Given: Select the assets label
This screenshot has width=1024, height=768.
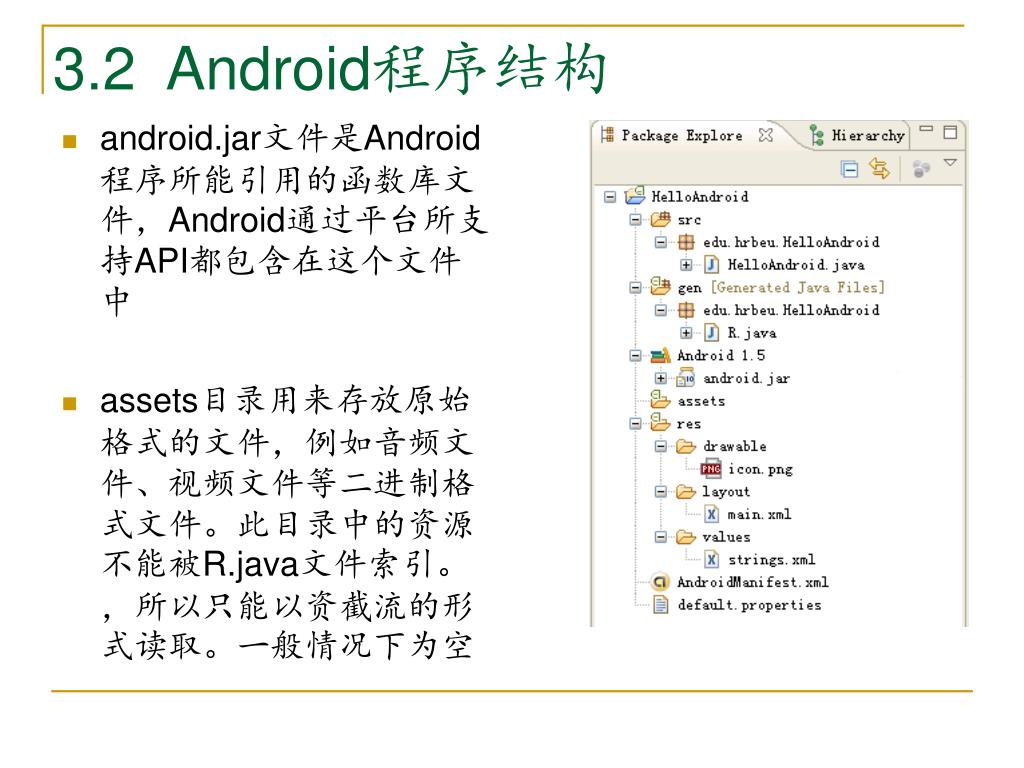Looking at the screenshot, I should tap(701, 401).
